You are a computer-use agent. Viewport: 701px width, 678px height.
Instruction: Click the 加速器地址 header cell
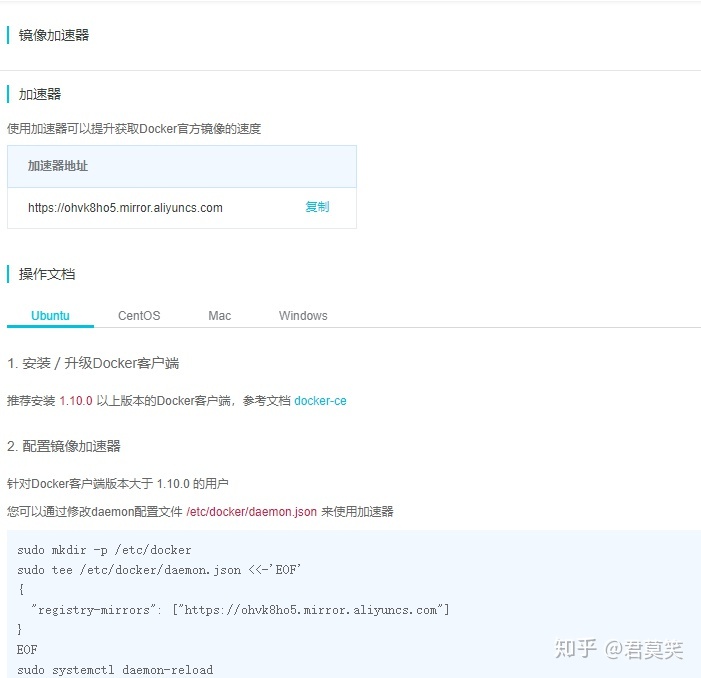(x=182, y=166)
